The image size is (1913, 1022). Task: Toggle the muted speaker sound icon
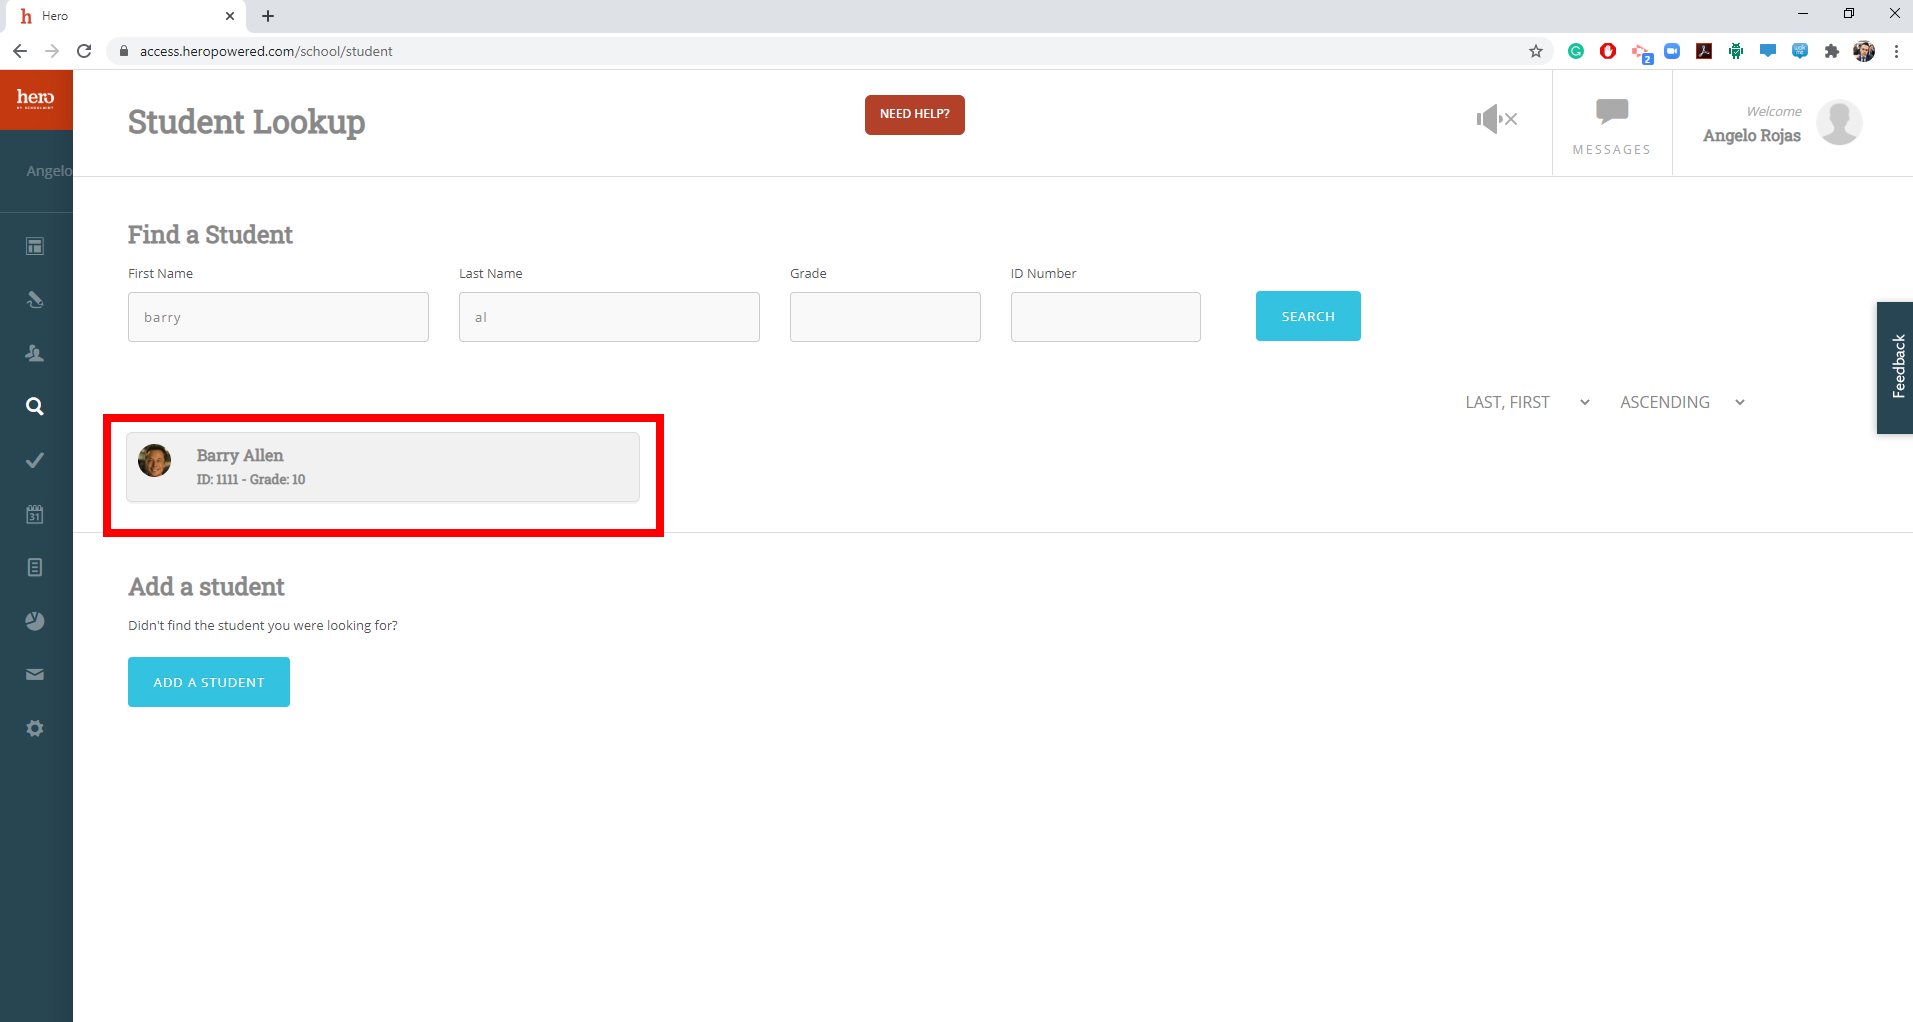click(1496, 119)
